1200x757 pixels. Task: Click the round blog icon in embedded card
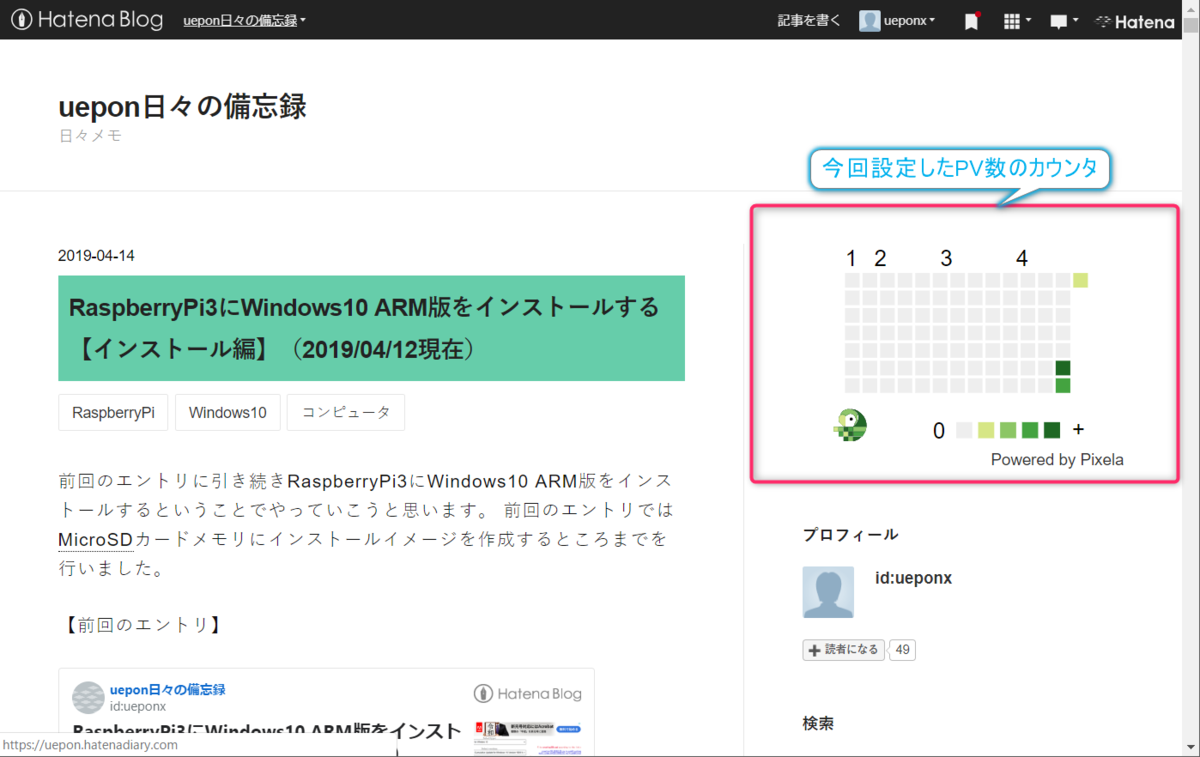pyautogui.click(x=88, y=698)
